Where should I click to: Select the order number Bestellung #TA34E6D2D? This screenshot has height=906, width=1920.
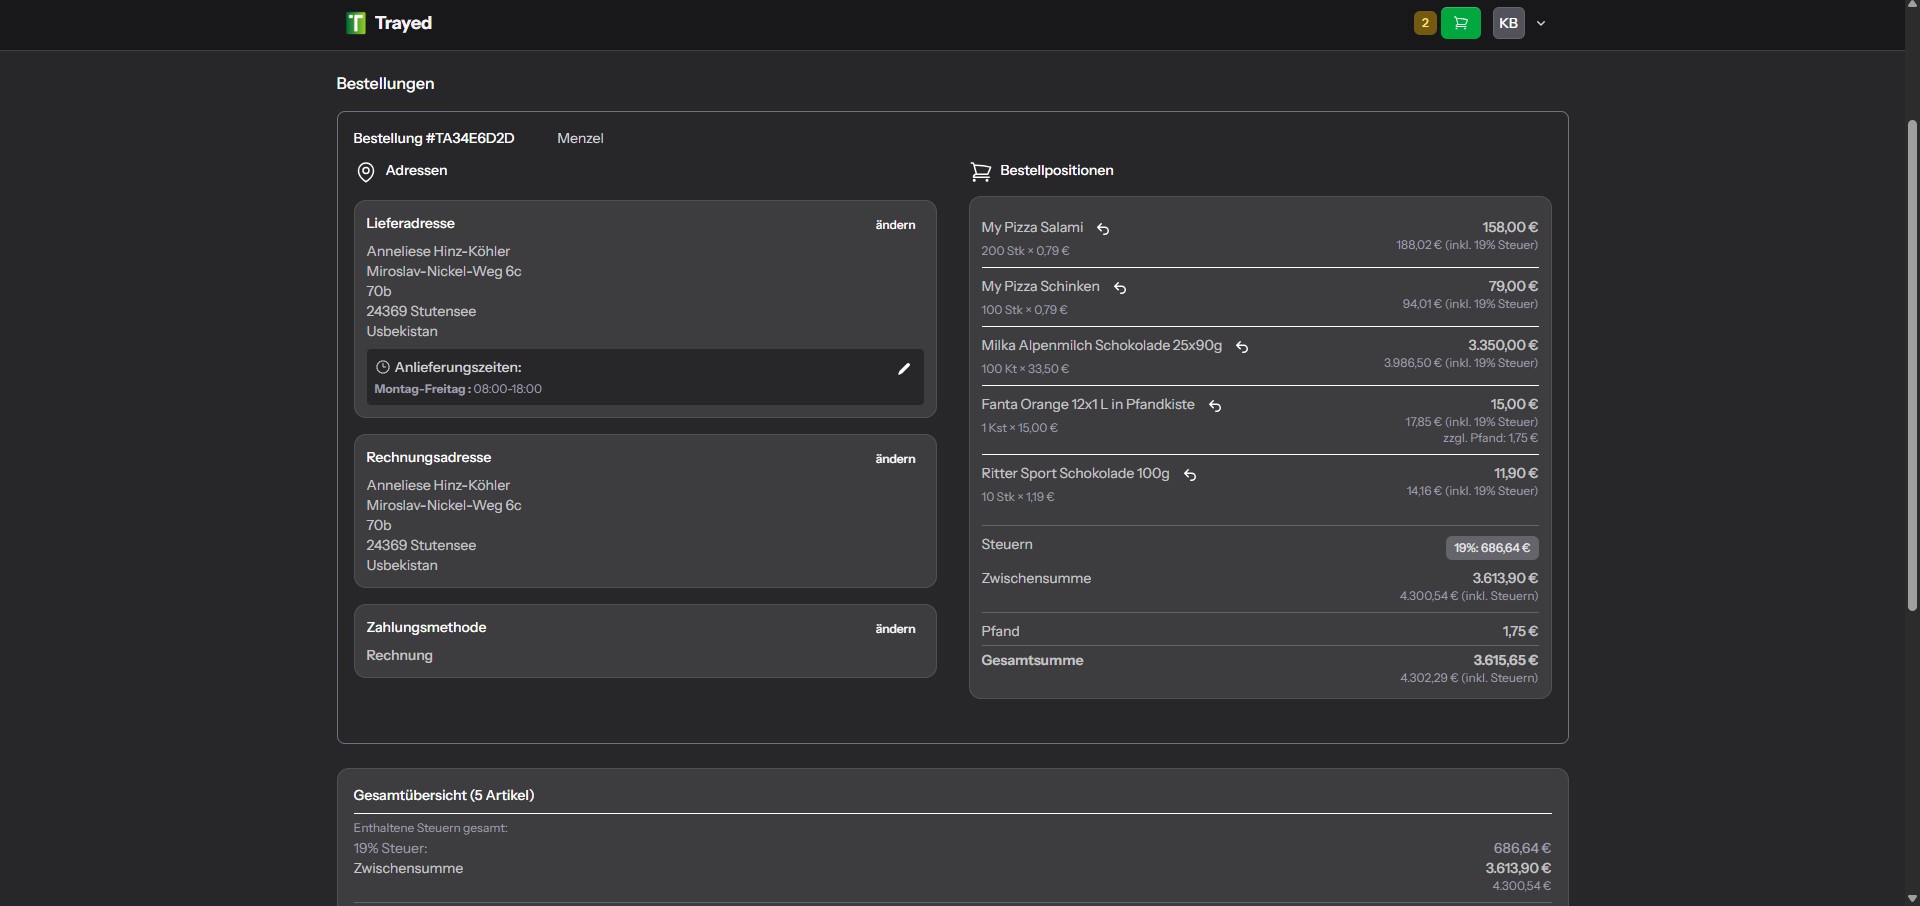pos(432,138)
